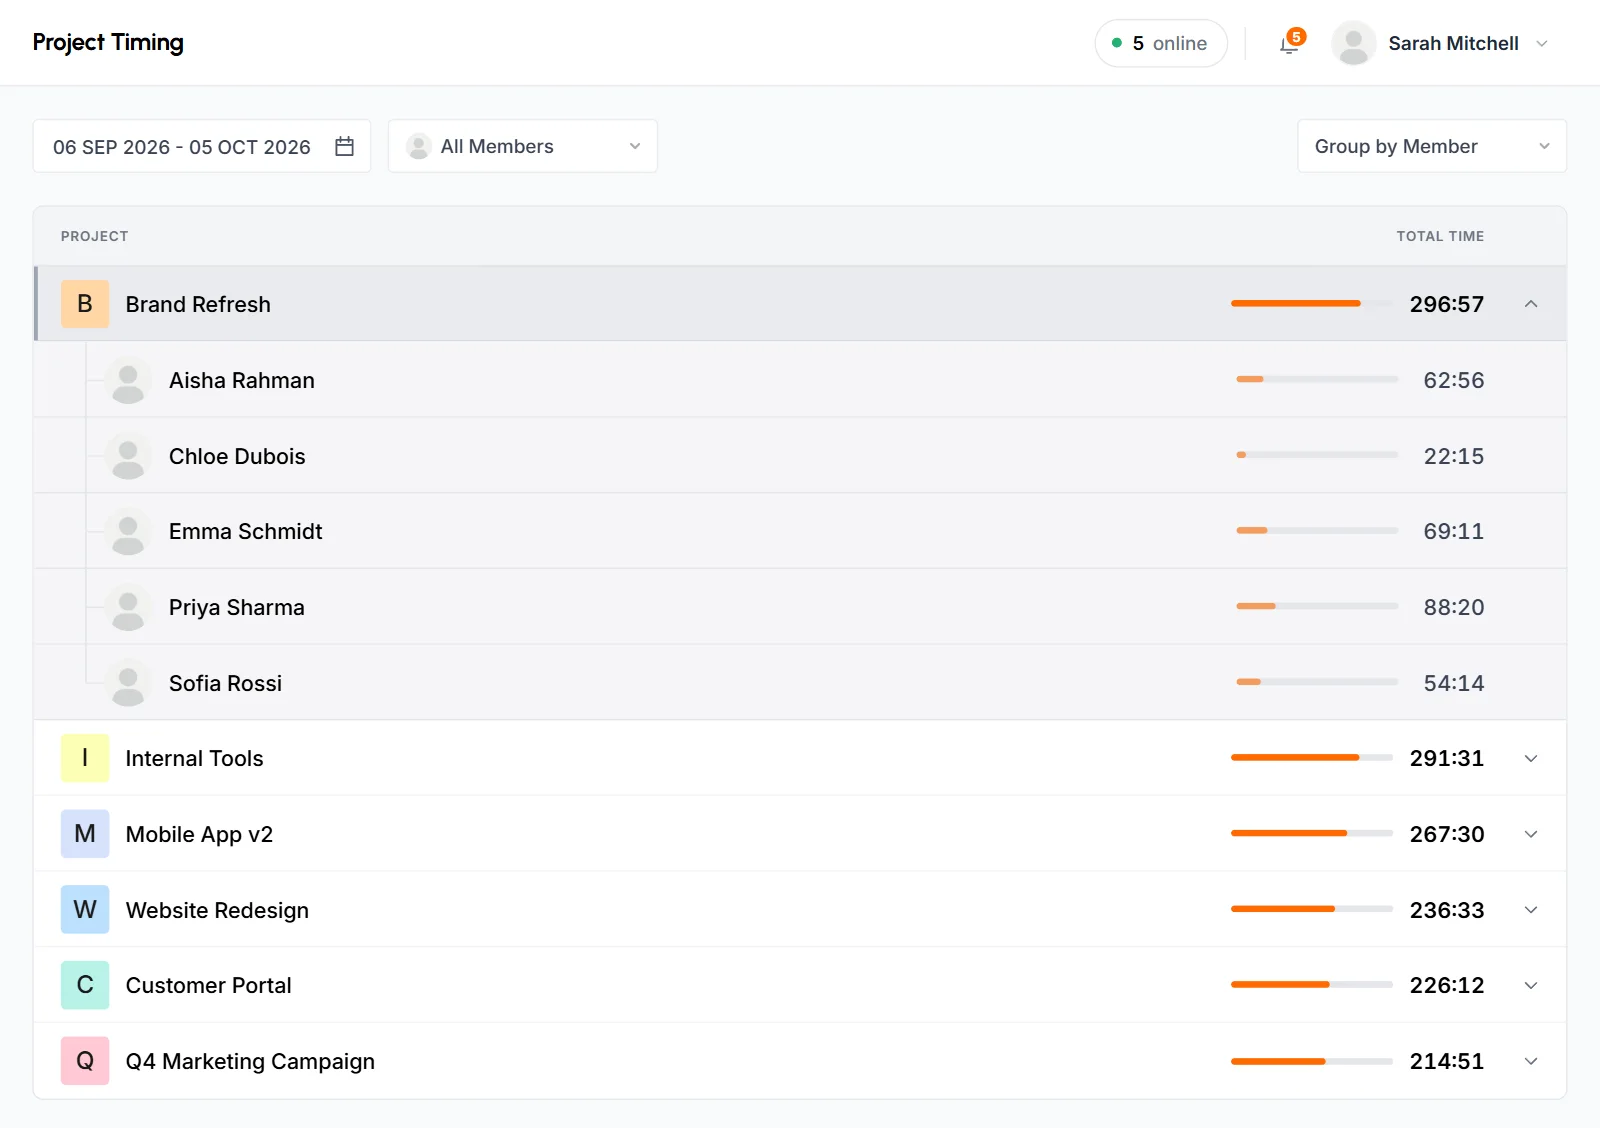
Task: Click the 214:51 total time value
Action: [1447, 1061]
